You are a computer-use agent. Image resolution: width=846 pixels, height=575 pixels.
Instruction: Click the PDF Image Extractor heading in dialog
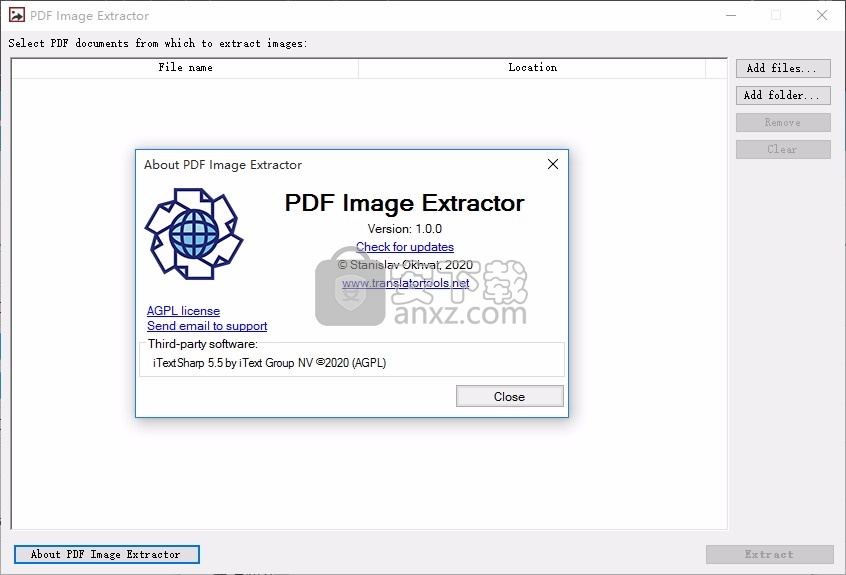pos(404,203)
